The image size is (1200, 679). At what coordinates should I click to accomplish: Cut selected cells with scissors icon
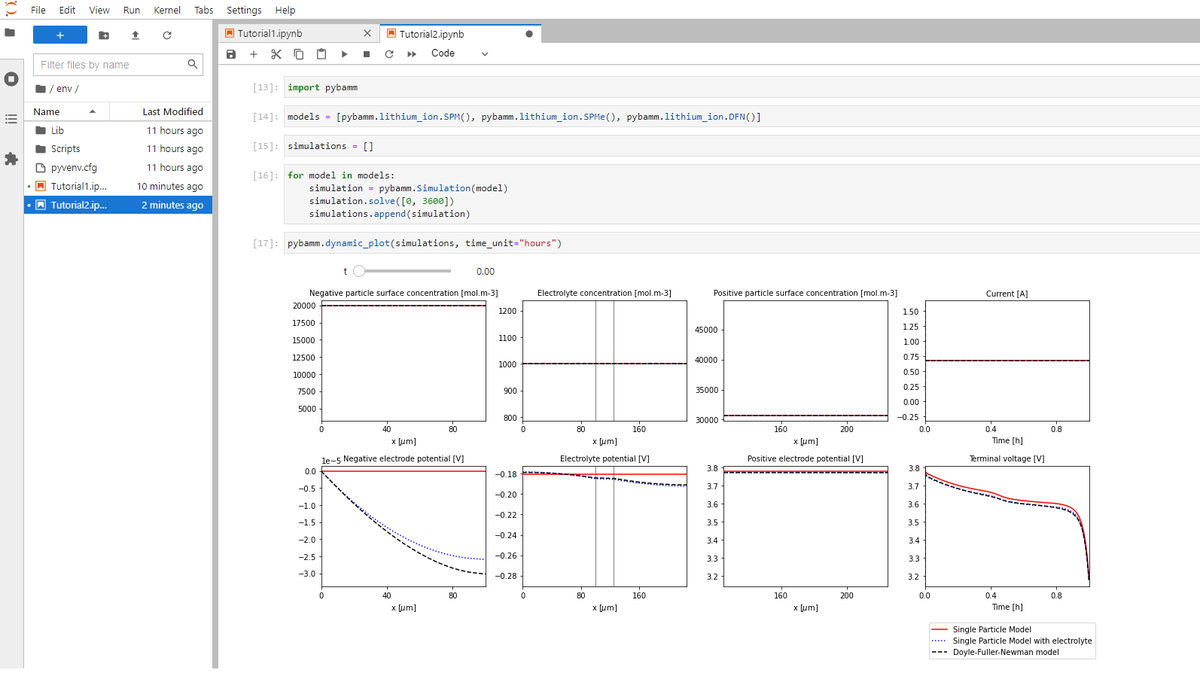276,54
